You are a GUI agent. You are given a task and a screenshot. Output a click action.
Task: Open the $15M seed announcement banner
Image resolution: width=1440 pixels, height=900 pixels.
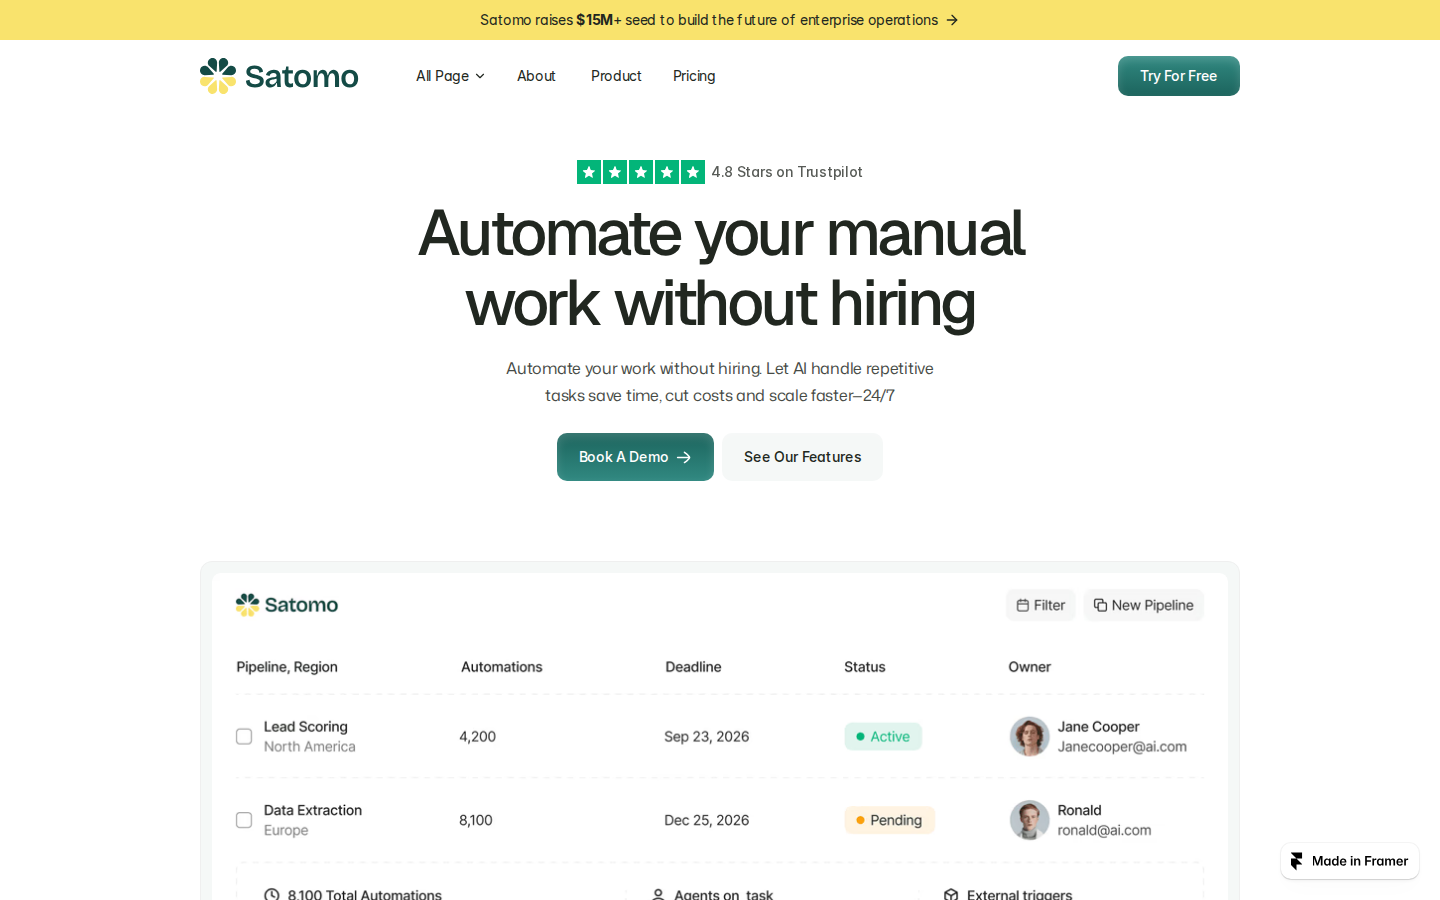click(x=719, y=20)
